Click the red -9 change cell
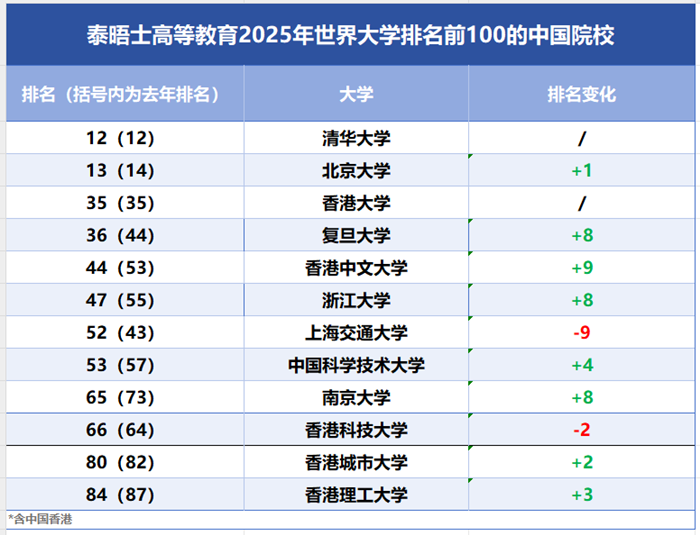700x535 pixels. coord(582,332)
